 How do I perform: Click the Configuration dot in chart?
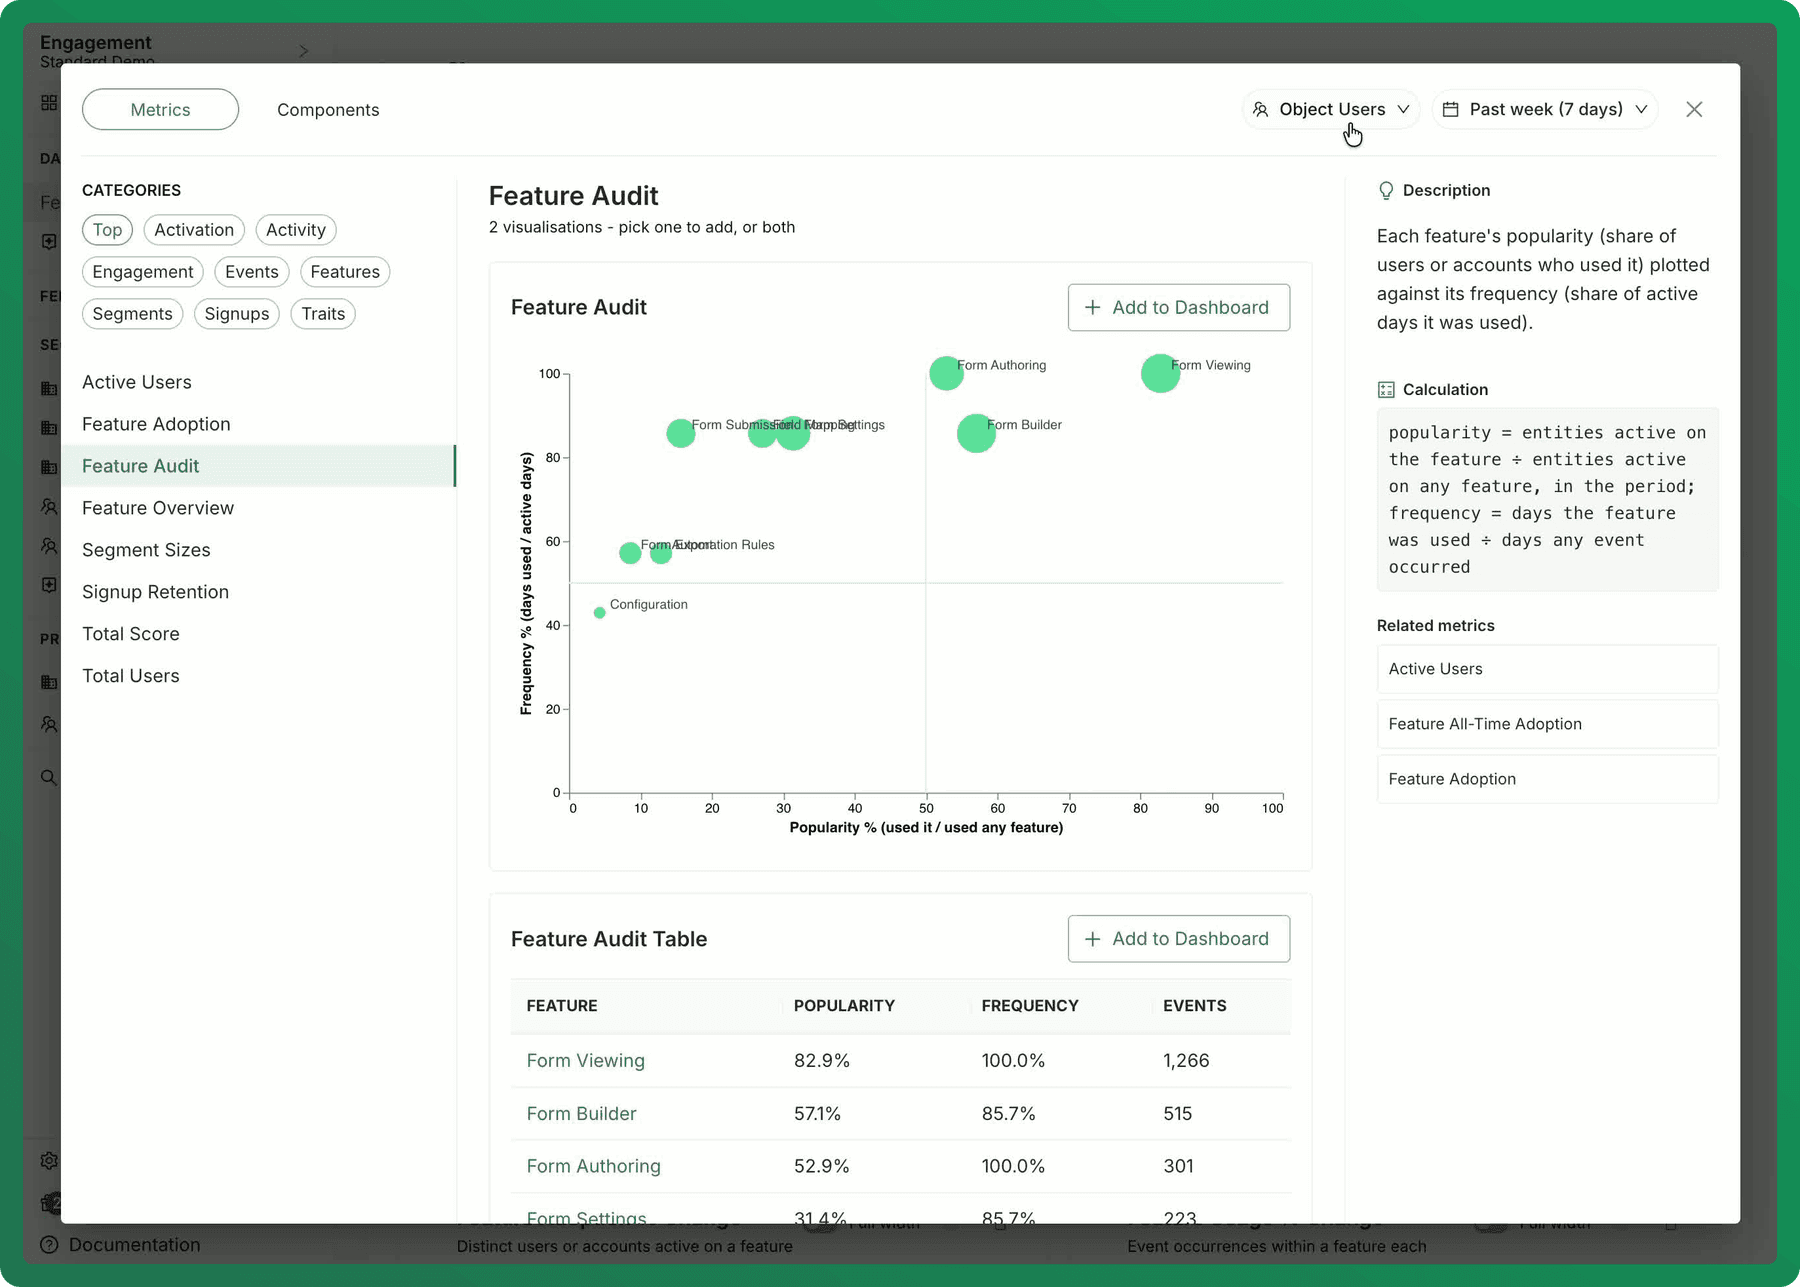[599, 612]
